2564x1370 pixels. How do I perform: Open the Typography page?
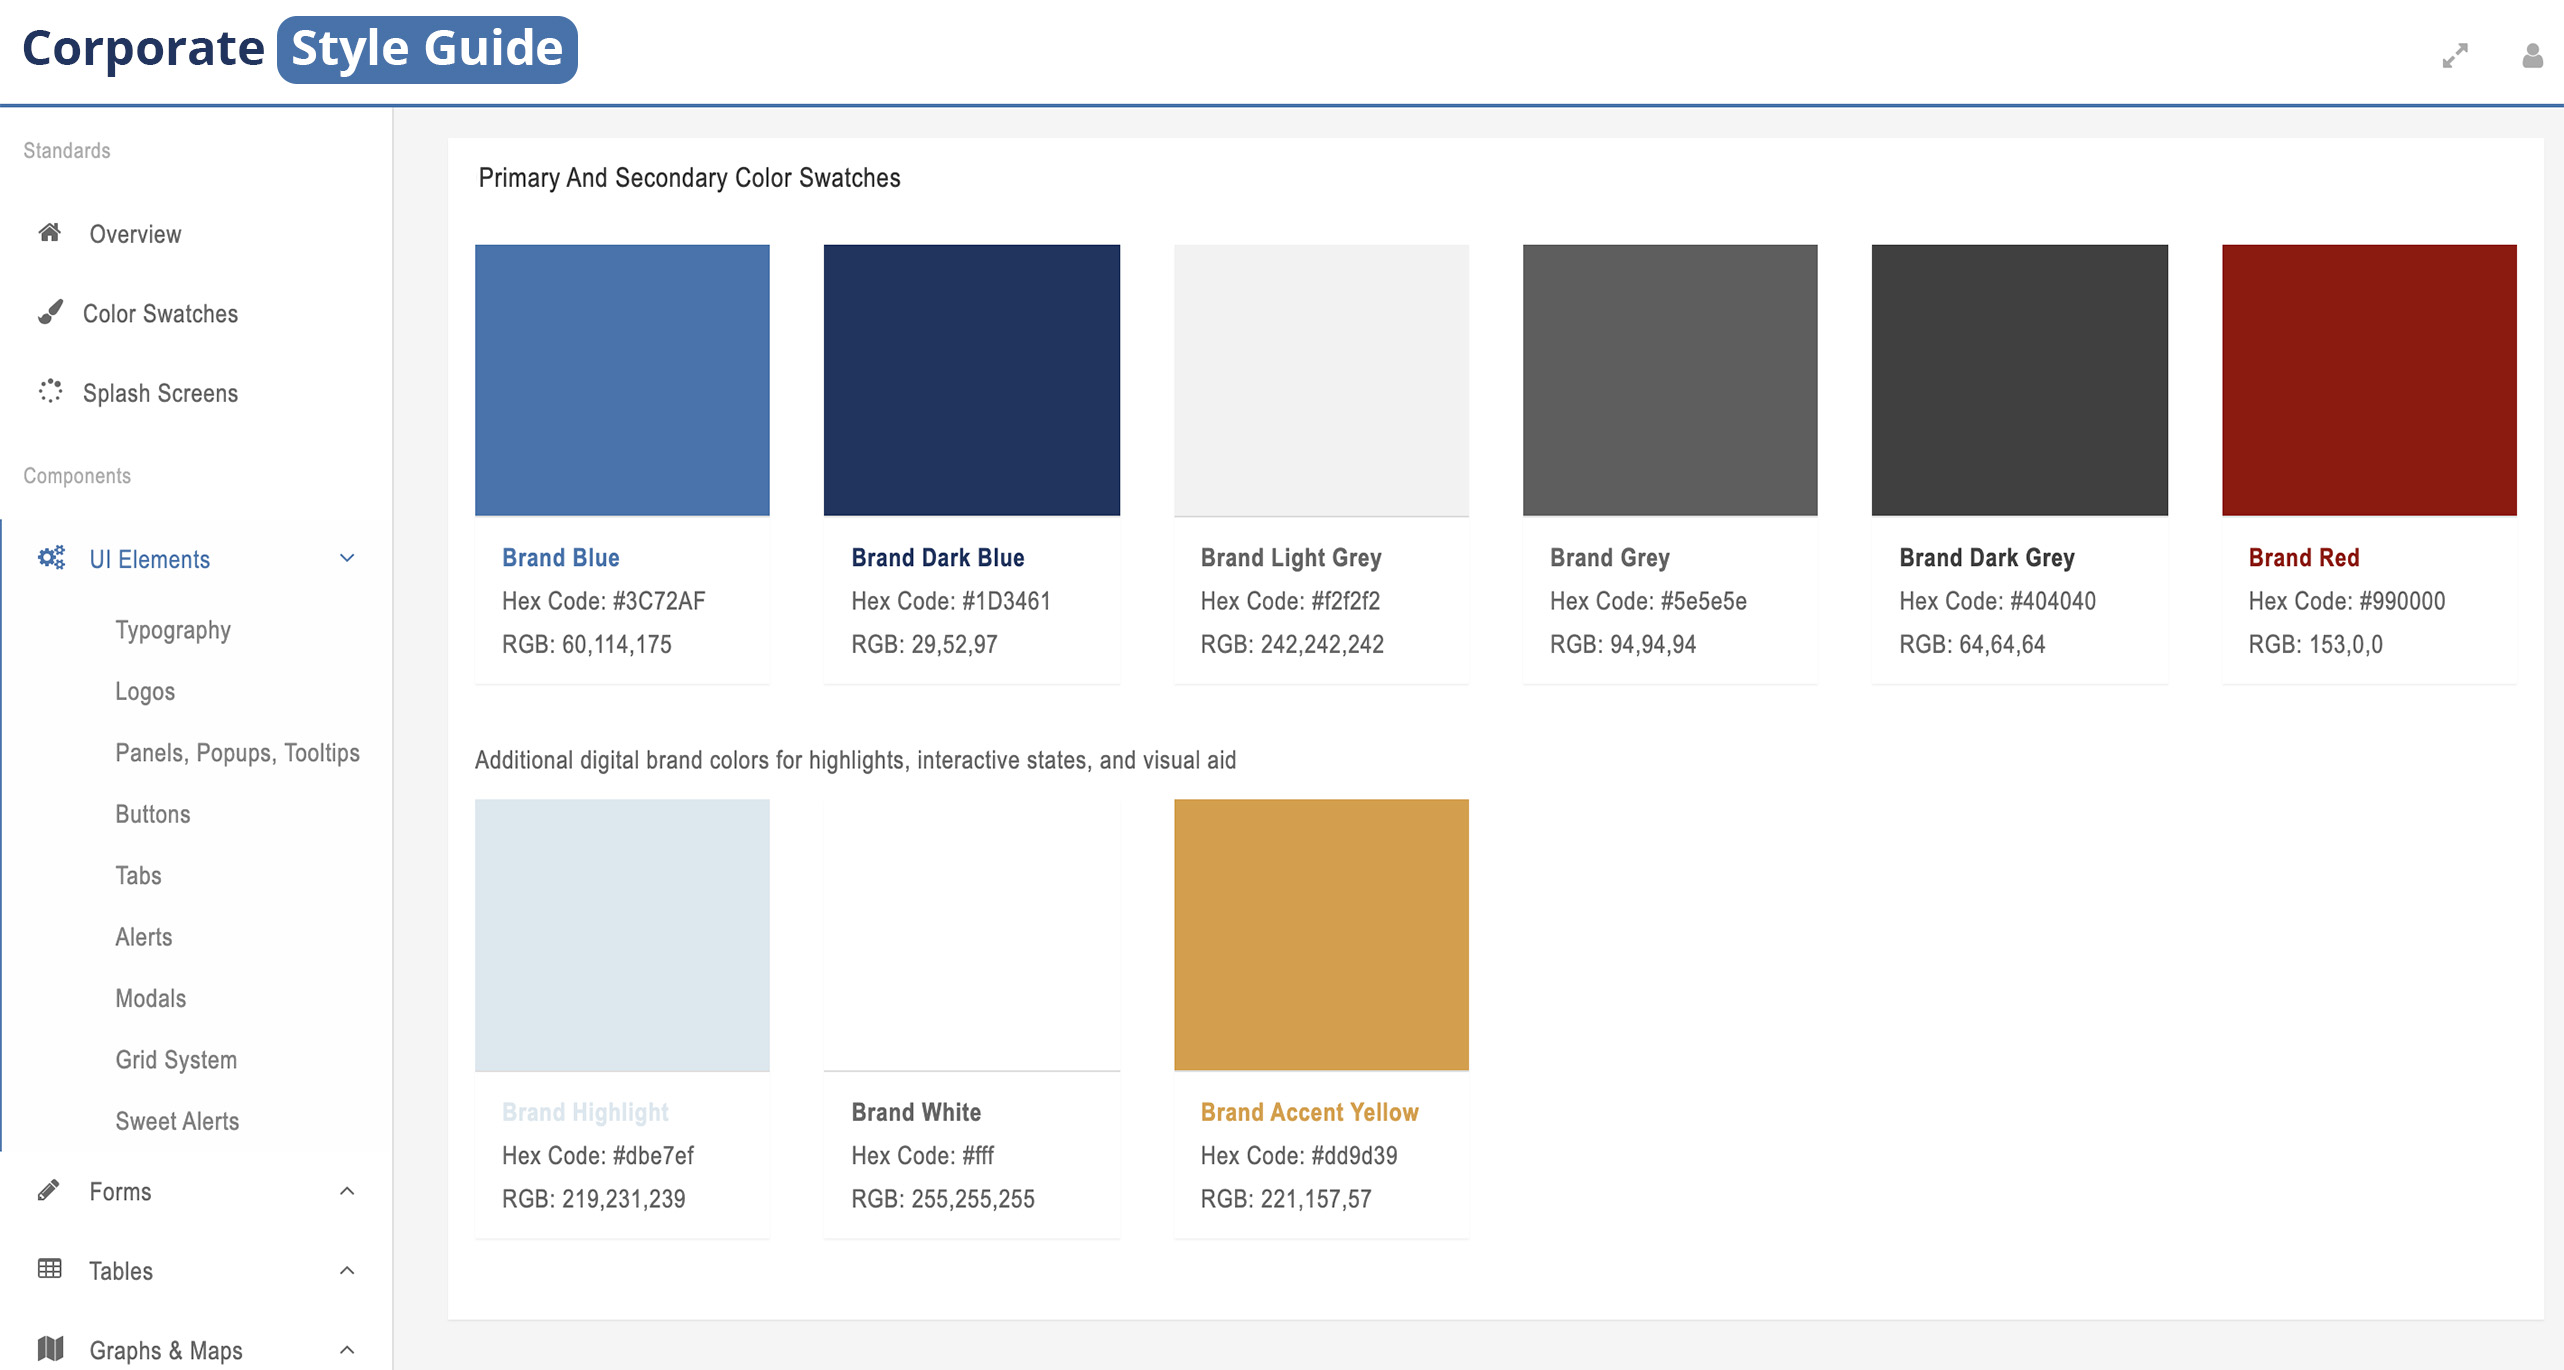pyautogui.click(x=173, y=629)
